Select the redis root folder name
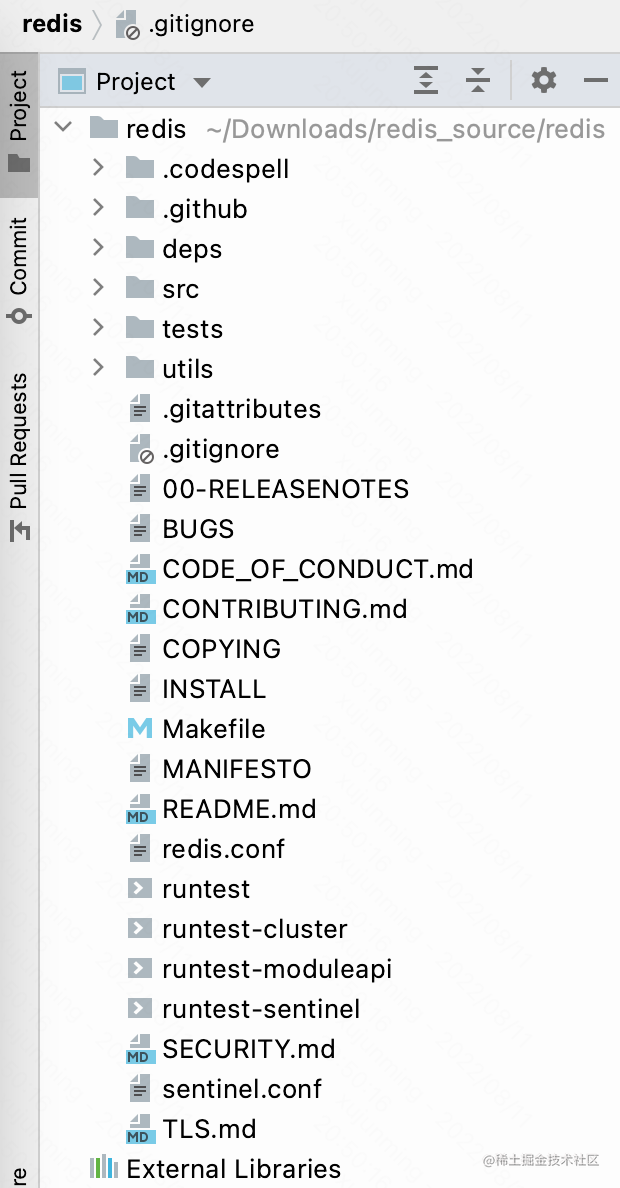Viewport: 620px width, 1188px height. point(156,129)
